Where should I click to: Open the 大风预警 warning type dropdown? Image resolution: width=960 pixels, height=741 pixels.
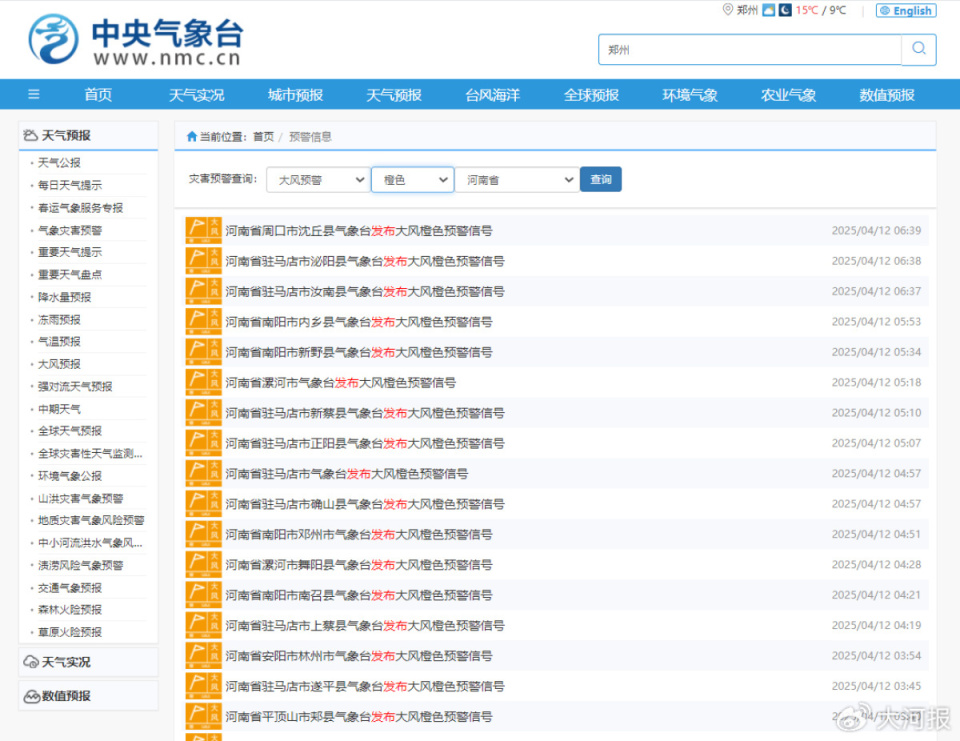tap(316, 179)
